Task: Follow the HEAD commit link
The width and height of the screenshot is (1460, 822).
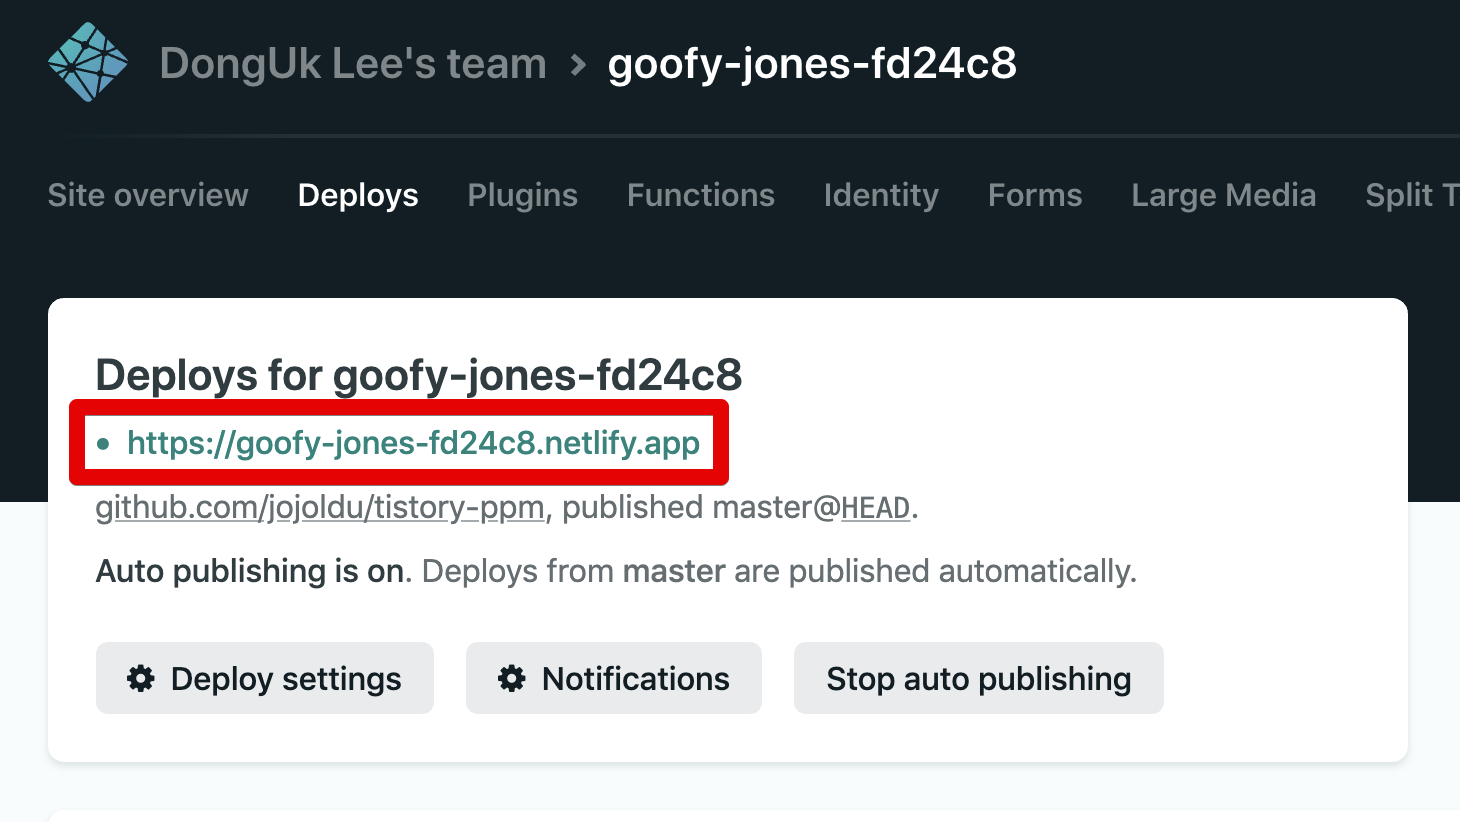Action: click(x=875, y=508)
